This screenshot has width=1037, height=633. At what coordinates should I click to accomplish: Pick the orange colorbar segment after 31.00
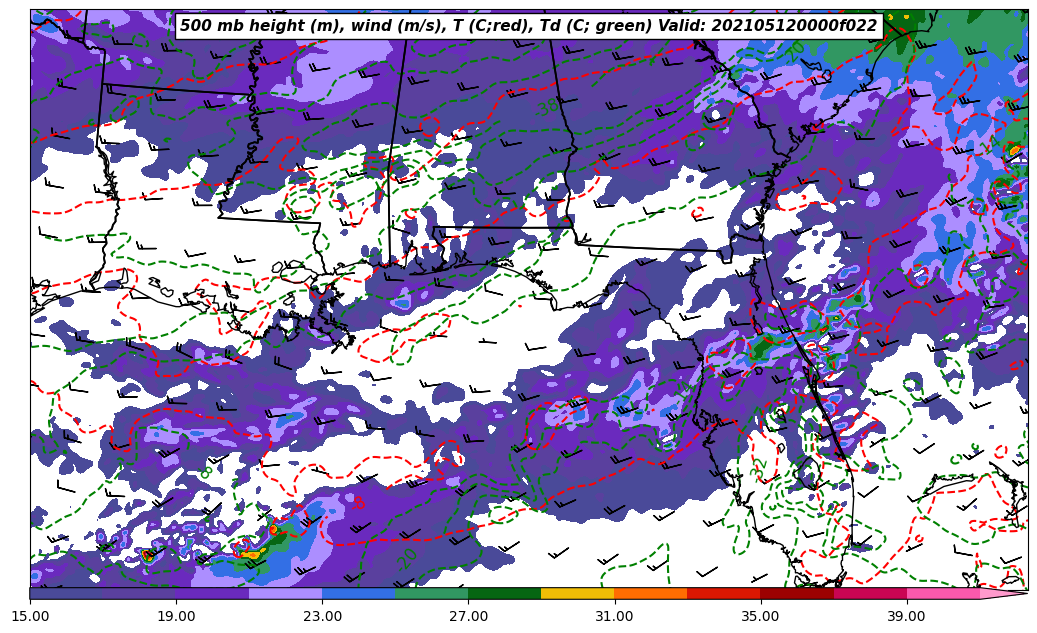(651, 593)
